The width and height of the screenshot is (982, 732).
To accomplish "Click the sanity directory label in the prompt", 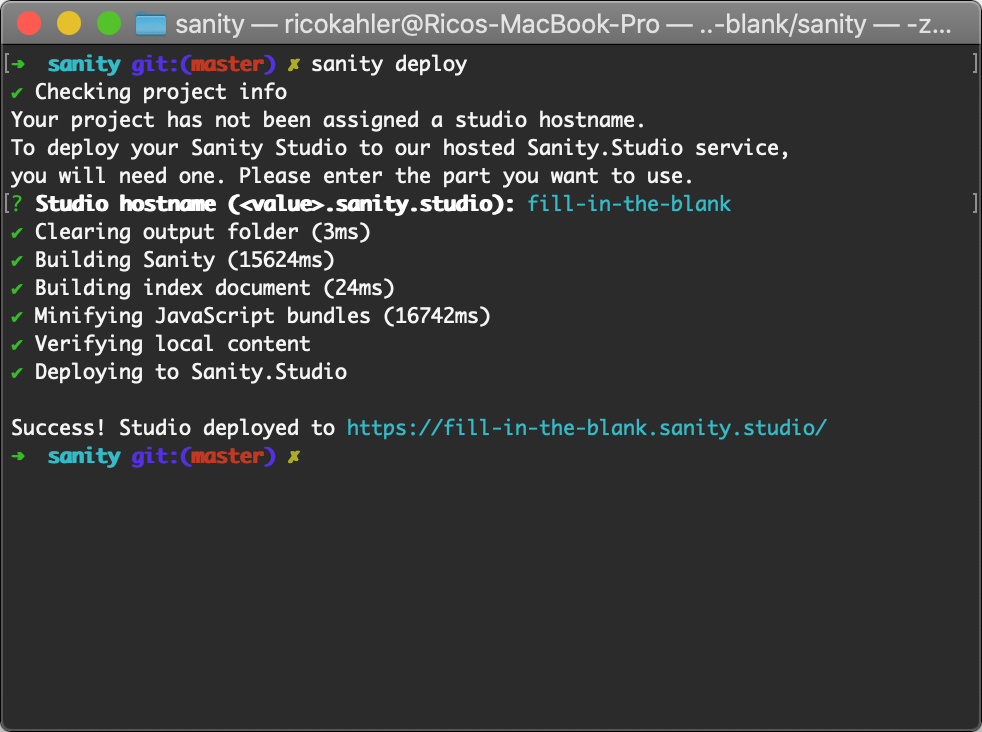I will point(84,63).
